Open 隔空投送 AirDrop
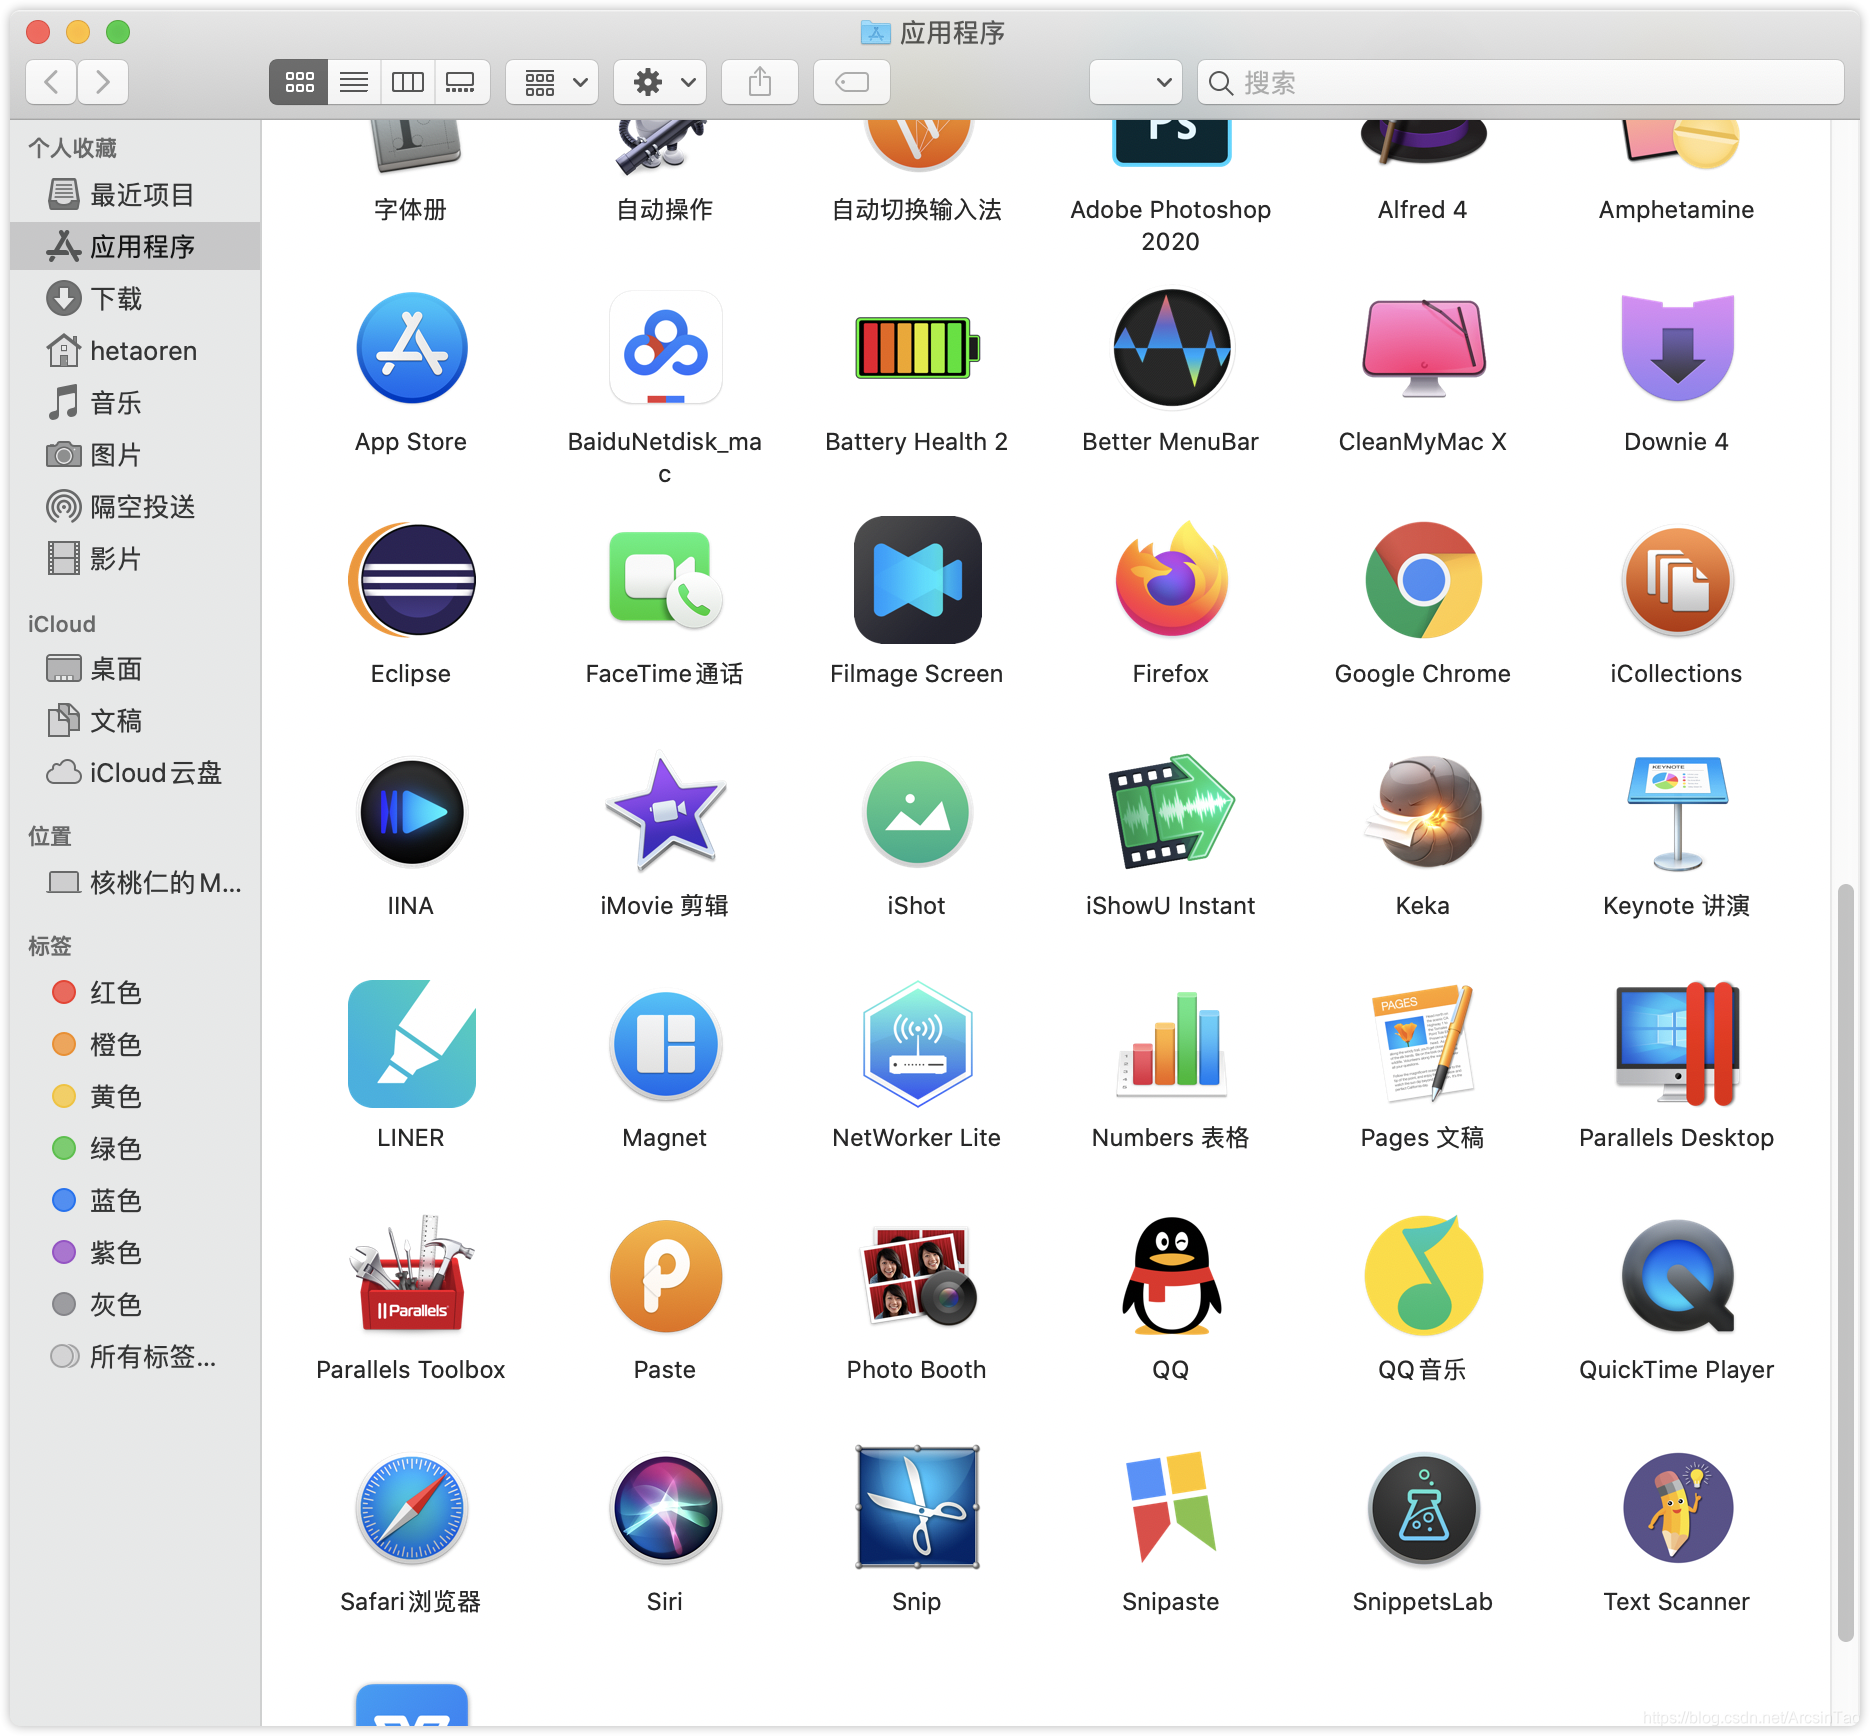The image size is (1870, 1736). point(135,507)
